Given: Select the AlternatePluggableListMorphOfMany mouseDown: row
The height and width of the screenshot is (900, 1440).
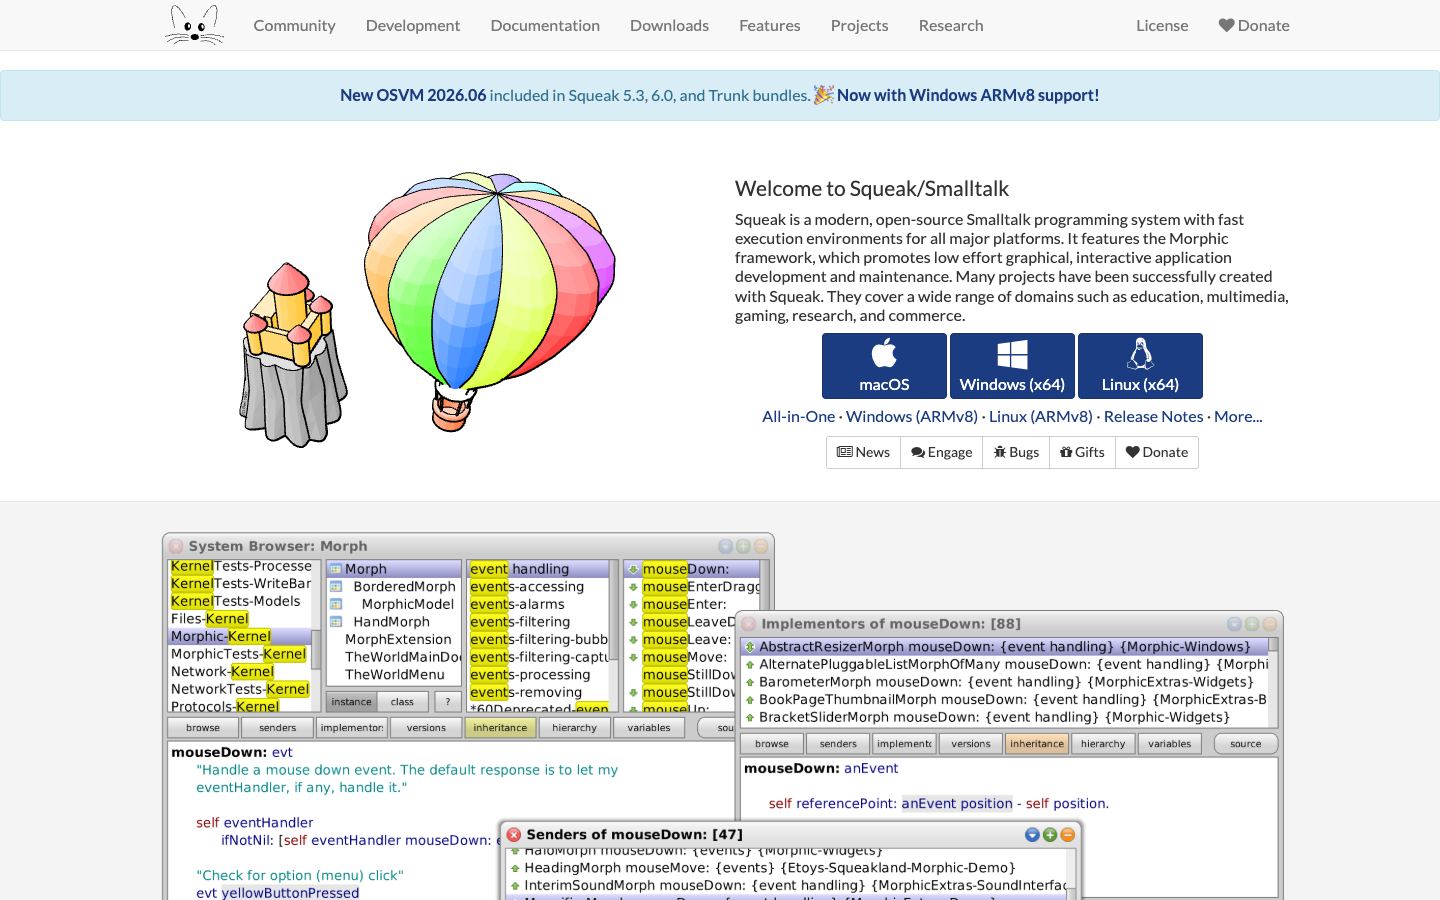Looking at the screenshot, I should pos(1004,664).
